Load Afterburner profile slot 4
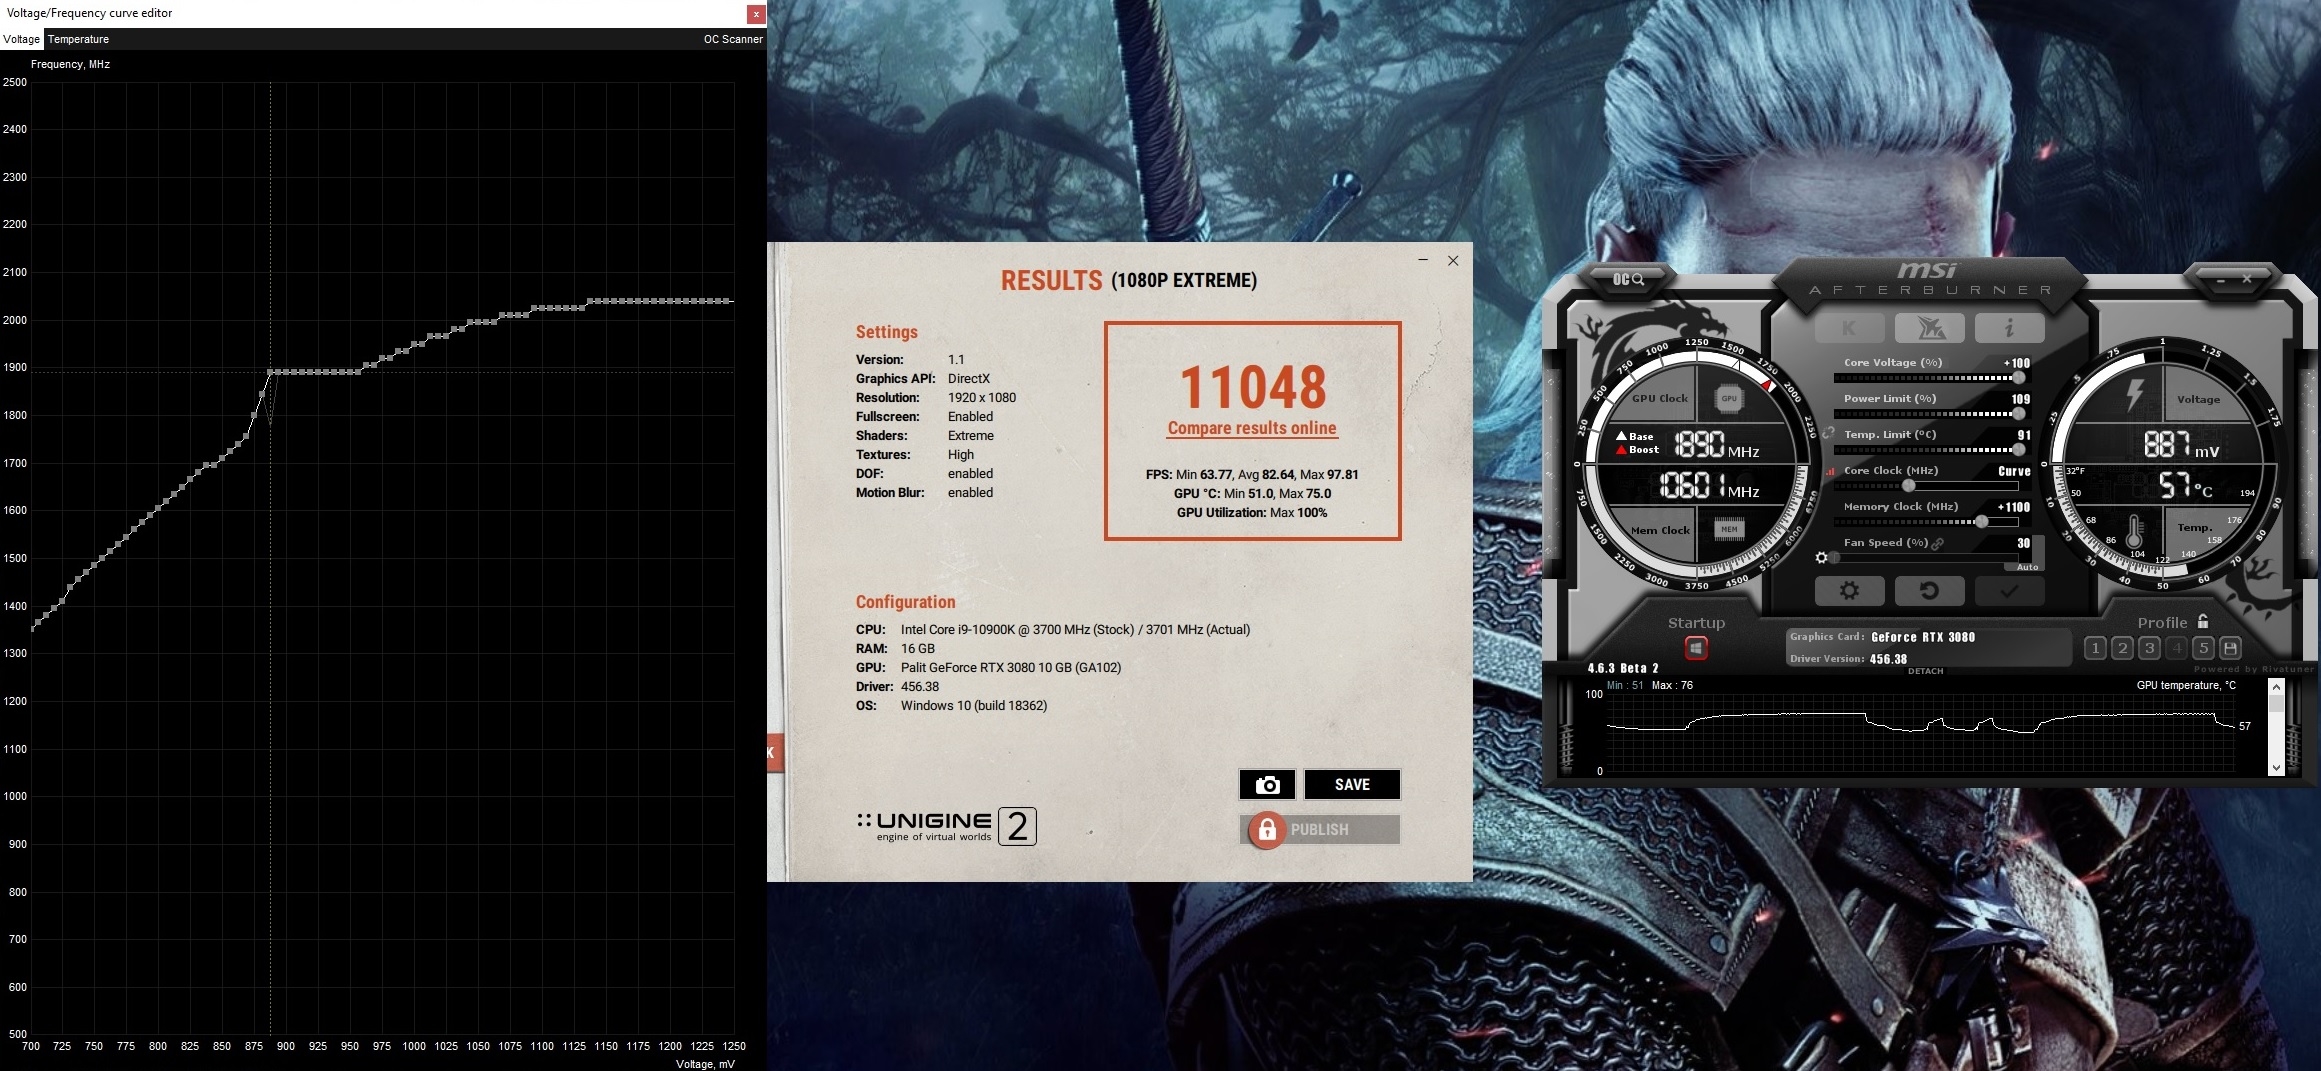The width and height of the screenshot is (2321, 1071). 2176,648
